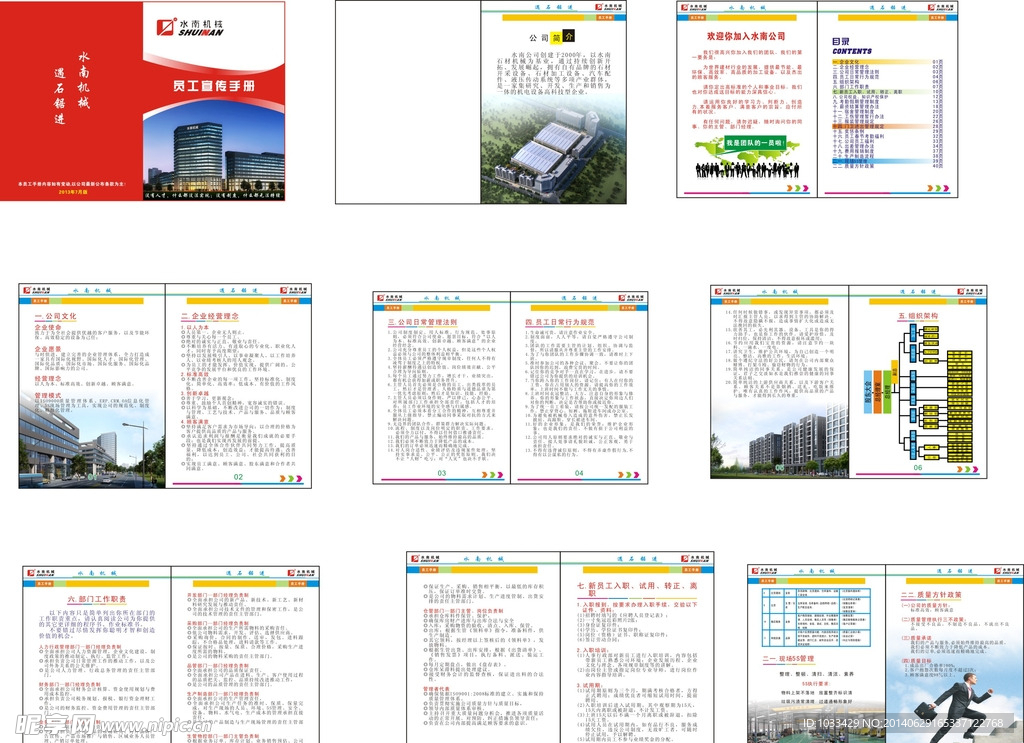Click the 欢迎你加入水南公司 heading
Viewport: 1024px width, 743px height.
click(x=746, y=37)
